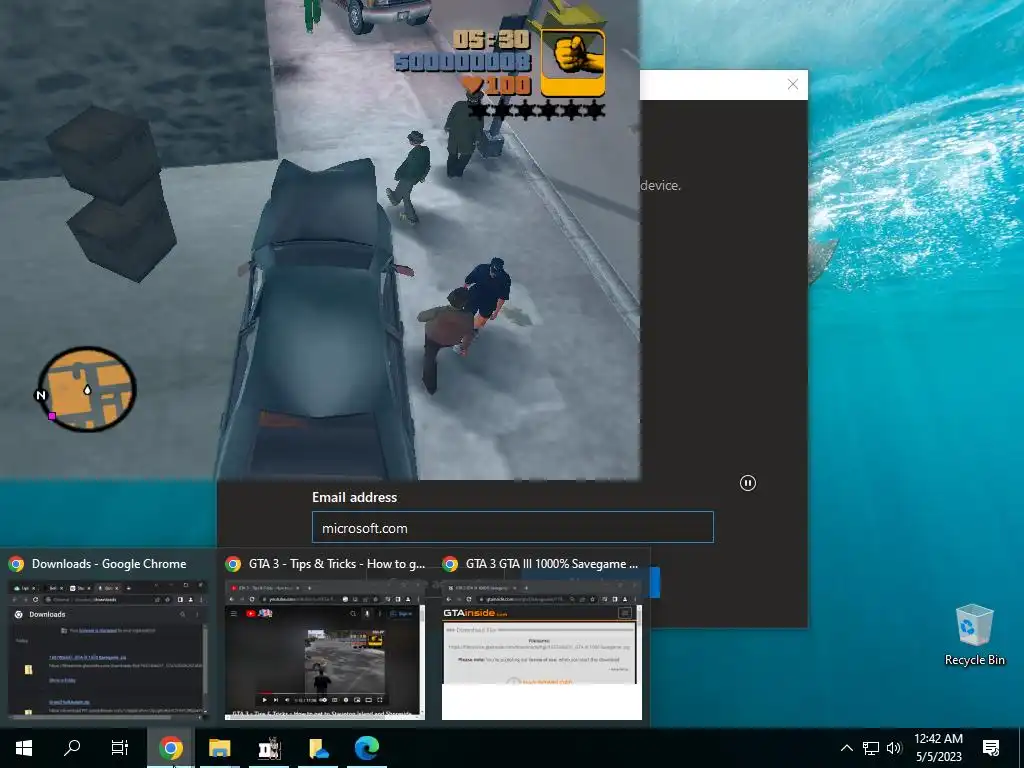Click the 'Downloads - Google Chrome' preview title

coord(109,564)
